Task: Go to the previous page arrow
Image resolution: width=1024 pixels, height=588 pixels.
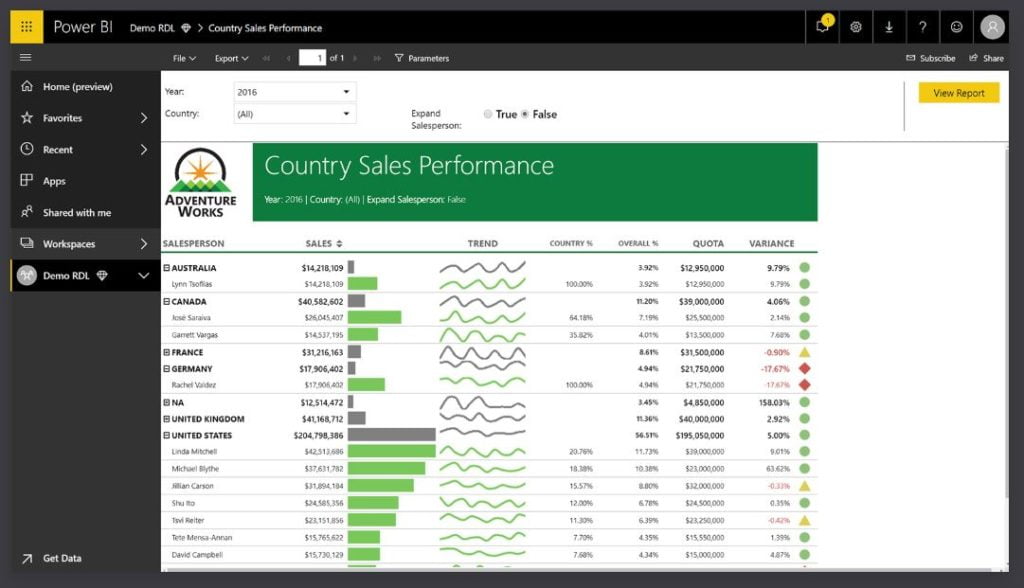Action: point(288,58)
